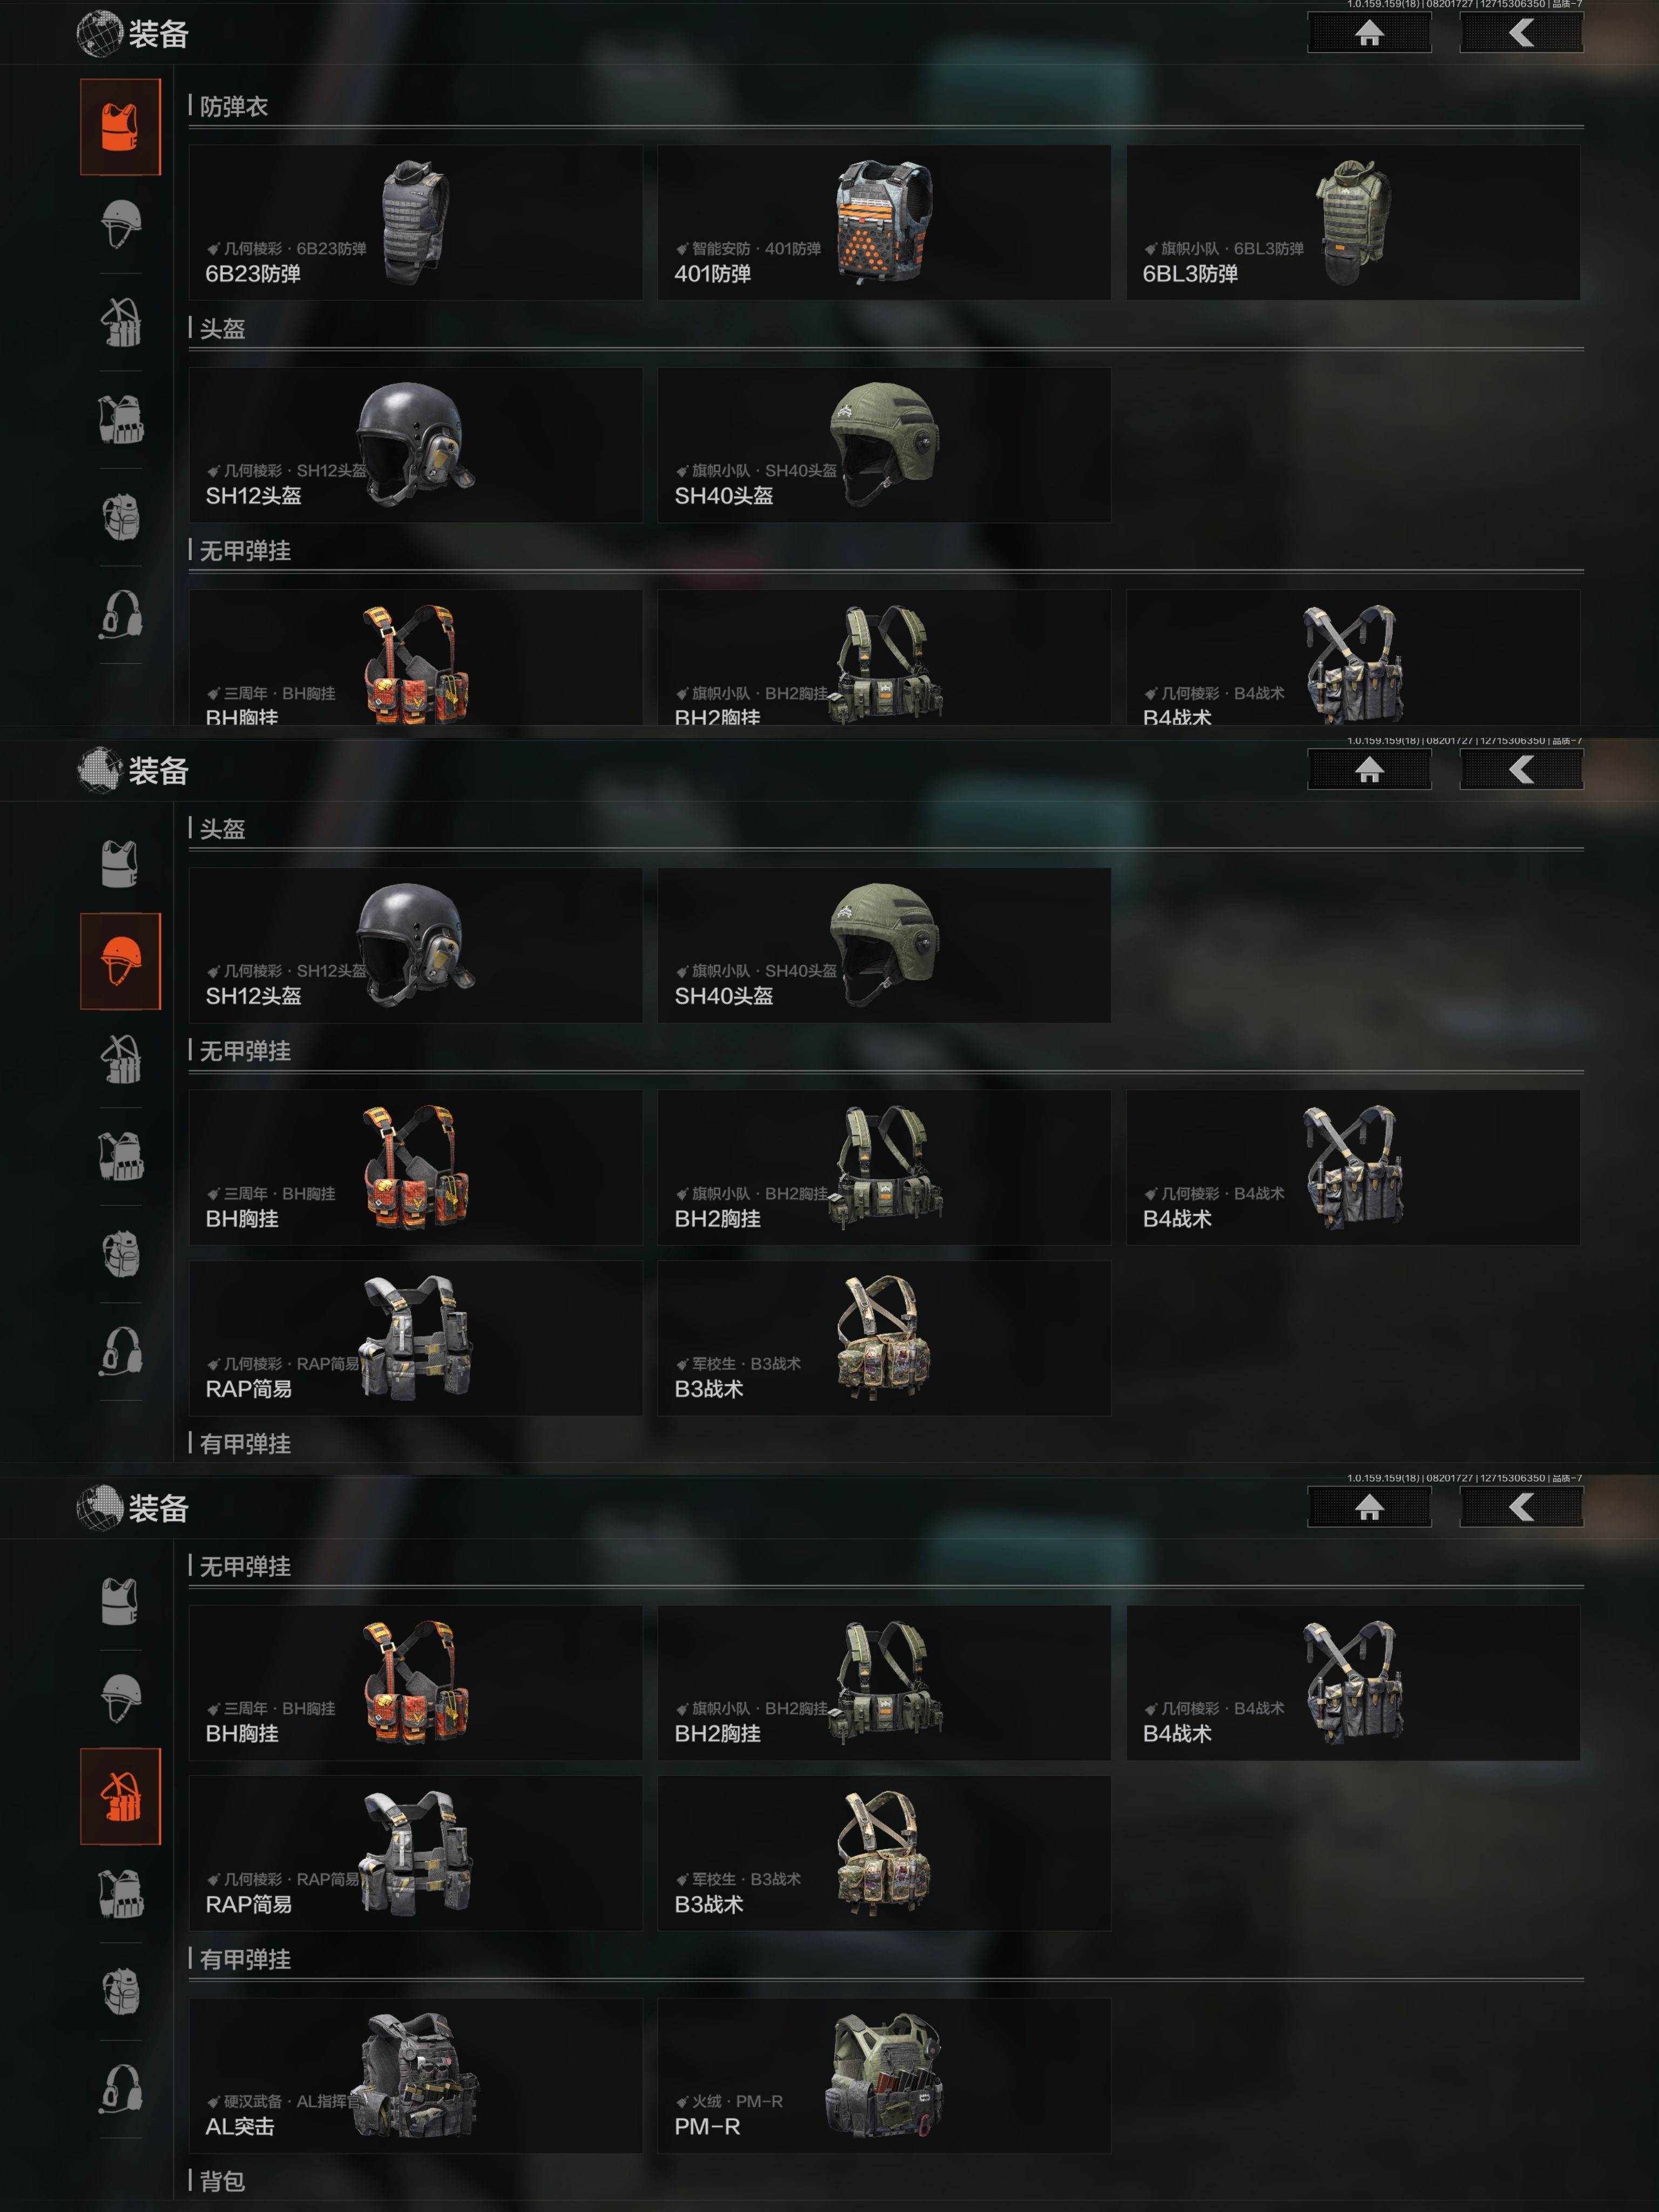
Task: Open the headset icon beside the AL突击 card
Action: click(120, 2089)
